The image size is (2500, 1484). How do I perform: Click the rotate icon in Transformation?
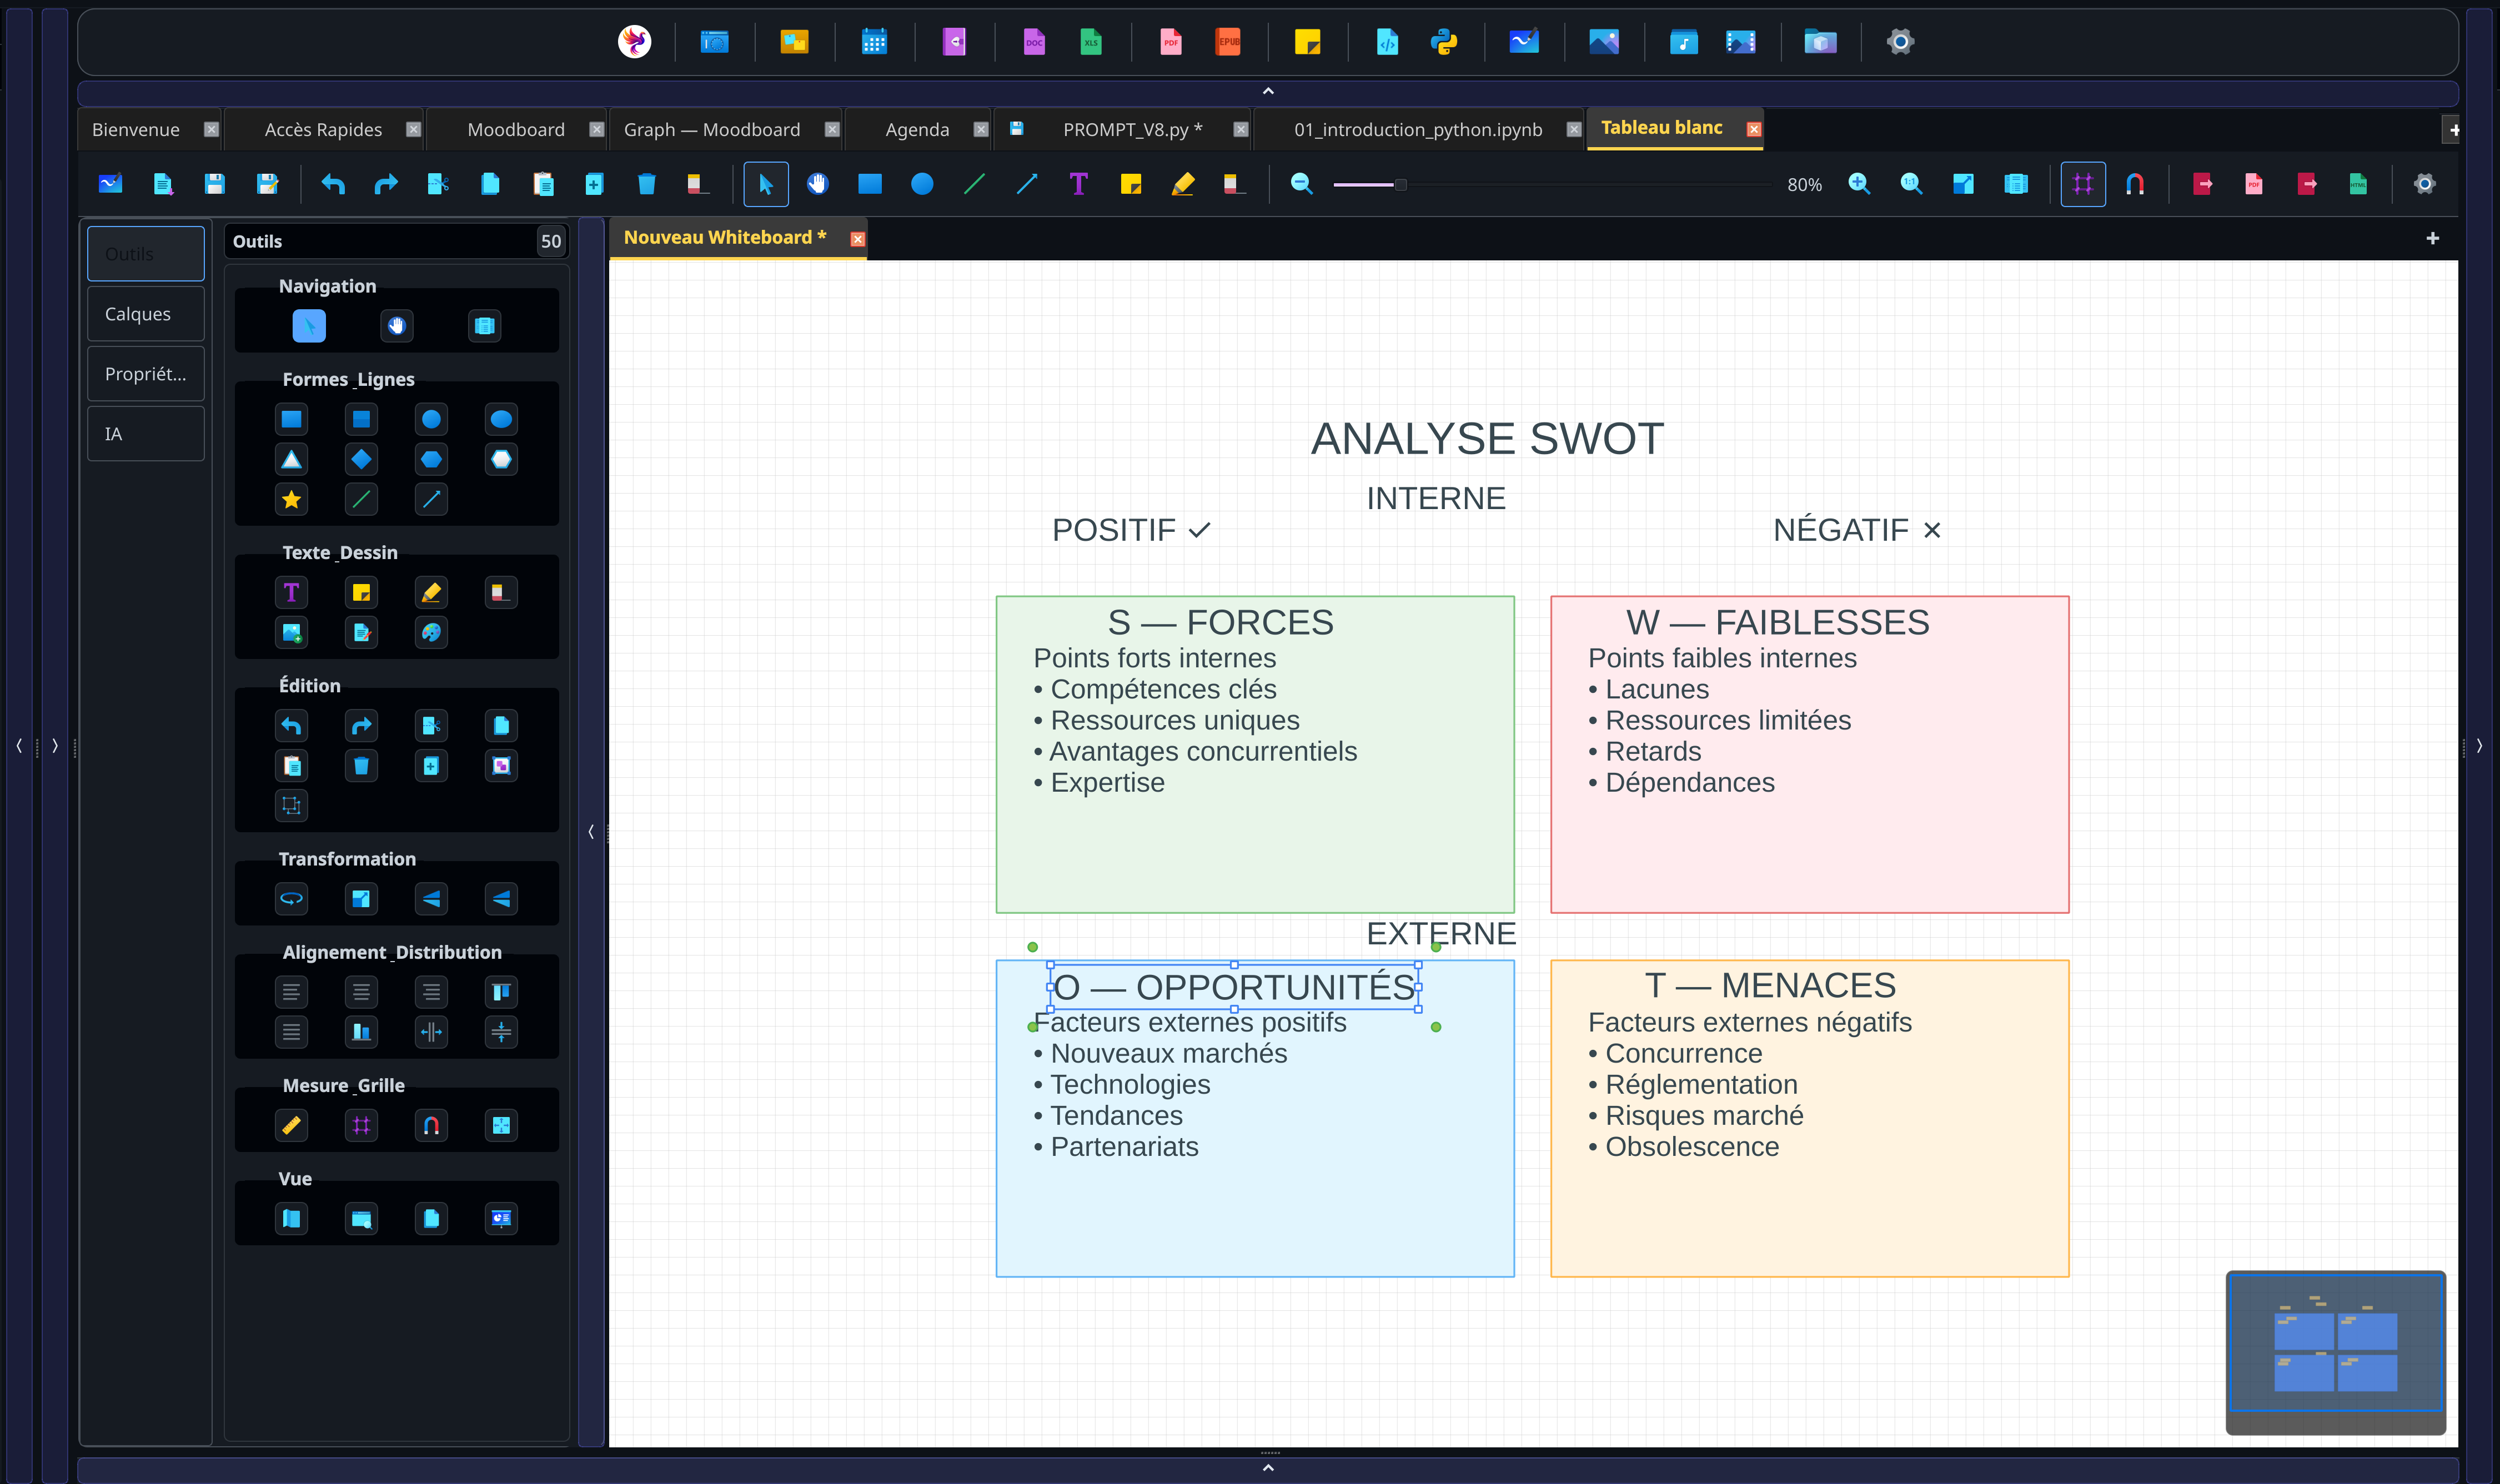tap(291, 898)
